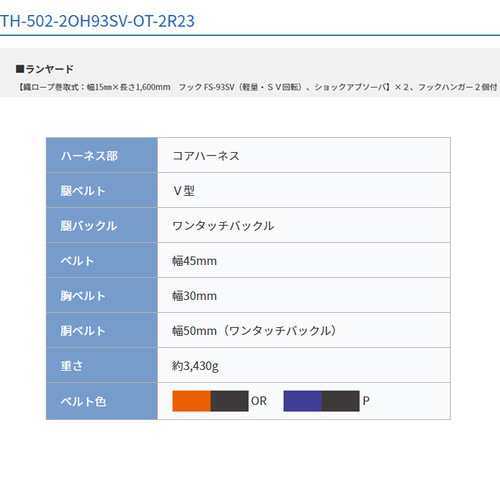Click the 腿ベルト row header
The width and height of the screenshot is (500, 500).
(x=102, y=190)
